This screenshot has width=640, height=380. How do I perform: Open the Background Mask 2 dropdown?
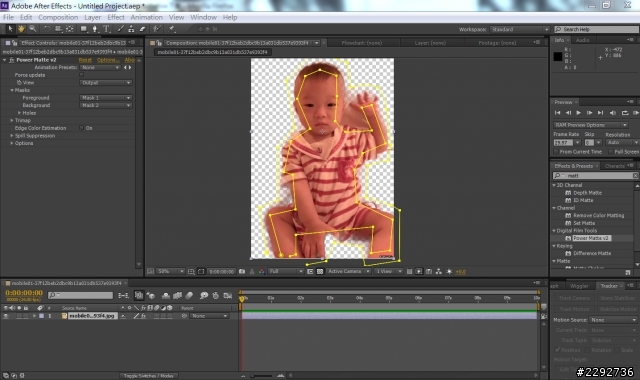point(105,105)
